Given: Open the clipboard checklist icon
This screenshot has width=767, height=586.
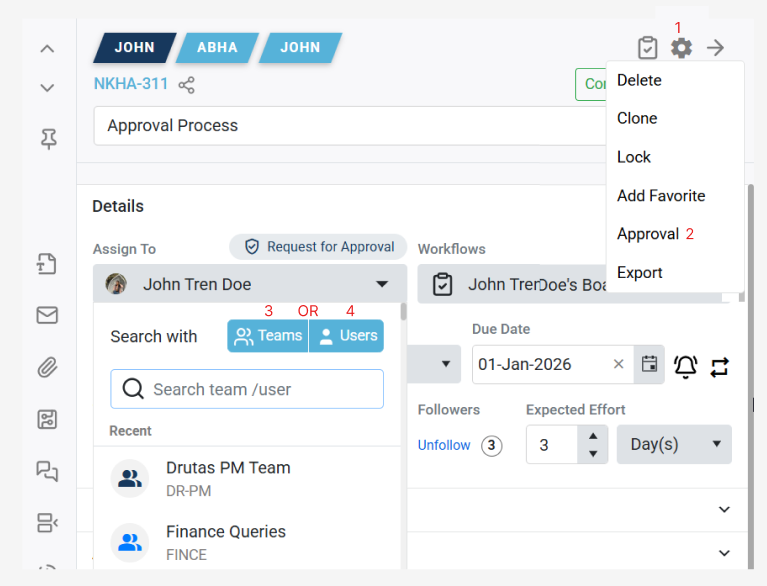Looking at the screenshot, I should [x=647, y=48].
